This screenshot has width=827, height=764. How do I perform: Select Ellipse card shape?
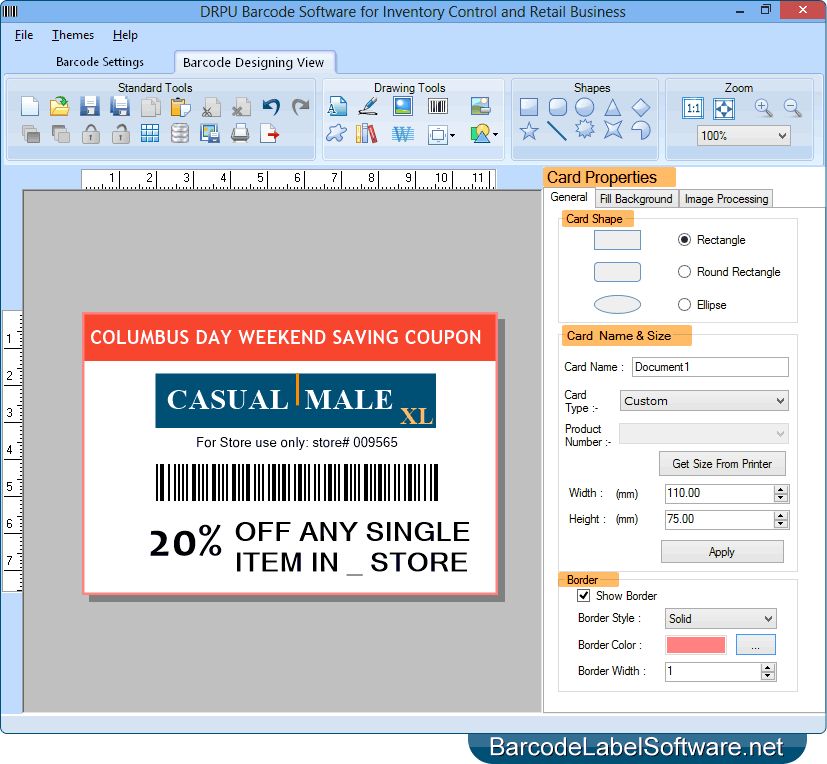click(x=685, y=305)
